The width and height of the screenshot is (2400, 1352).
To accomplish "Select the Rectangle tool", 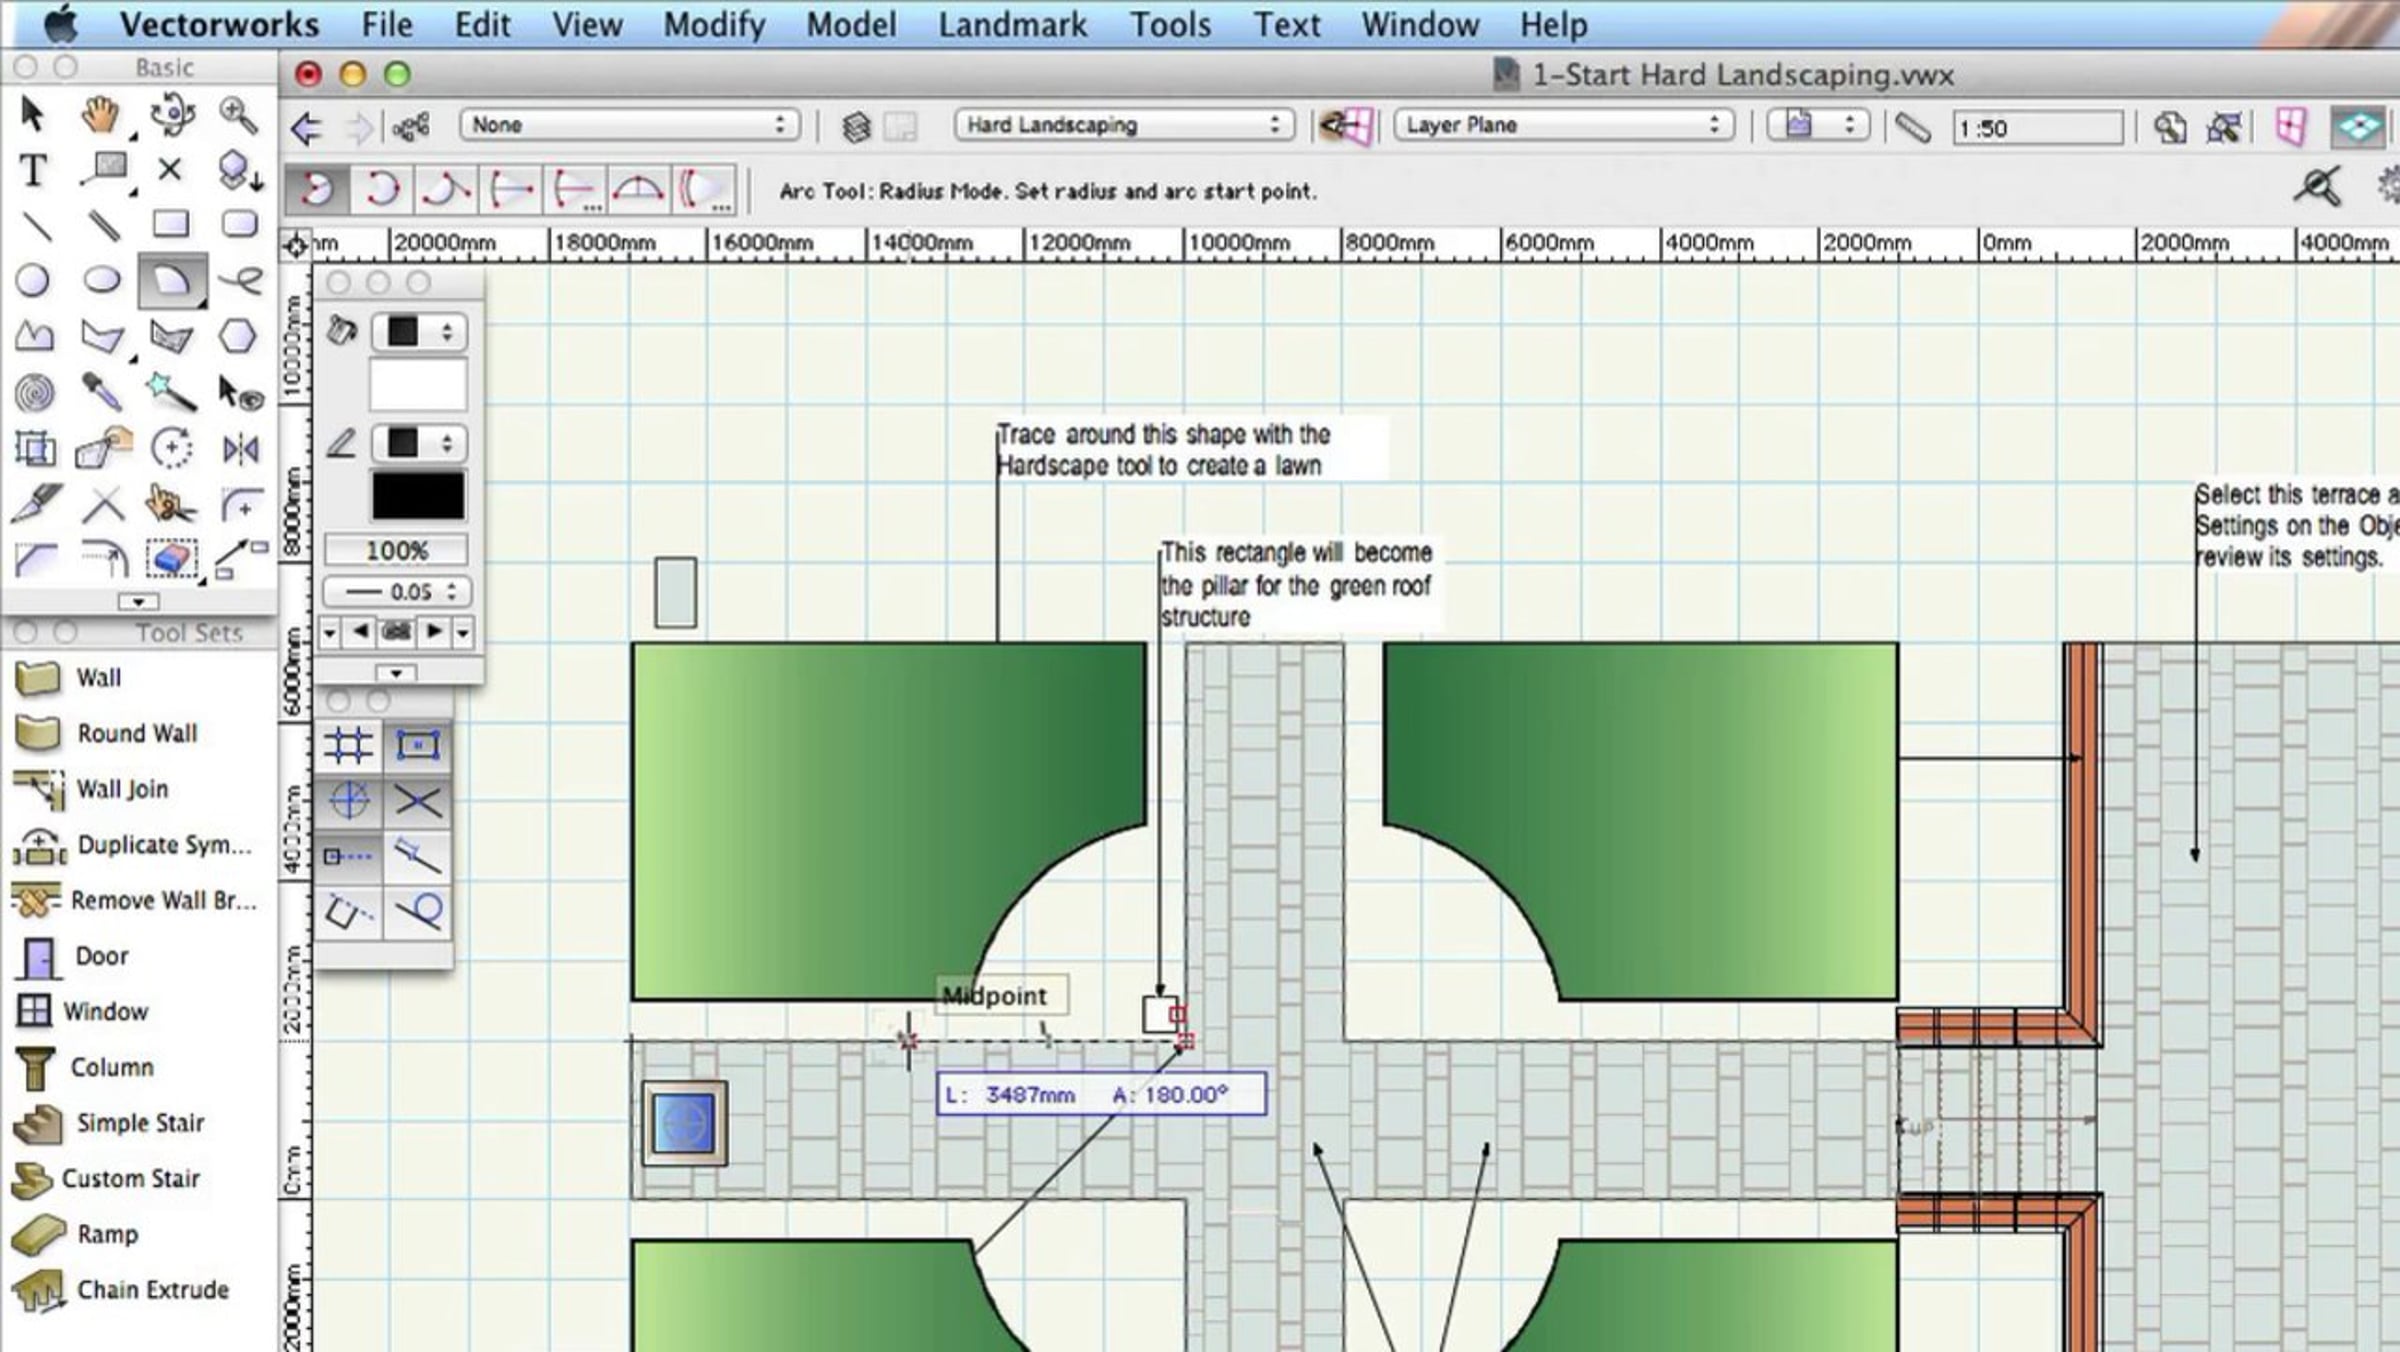I will pyautogui.click(x=170, y=224).
